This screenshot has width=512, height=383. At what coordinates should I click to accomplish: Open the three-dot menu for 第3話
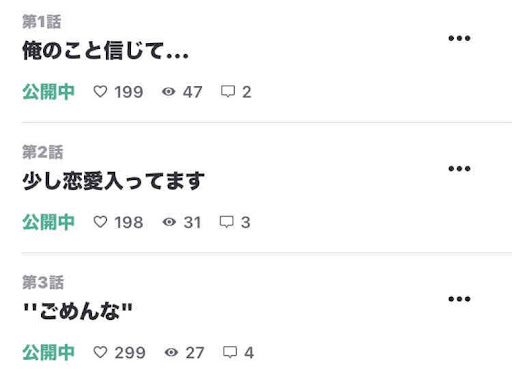point(459,299)
